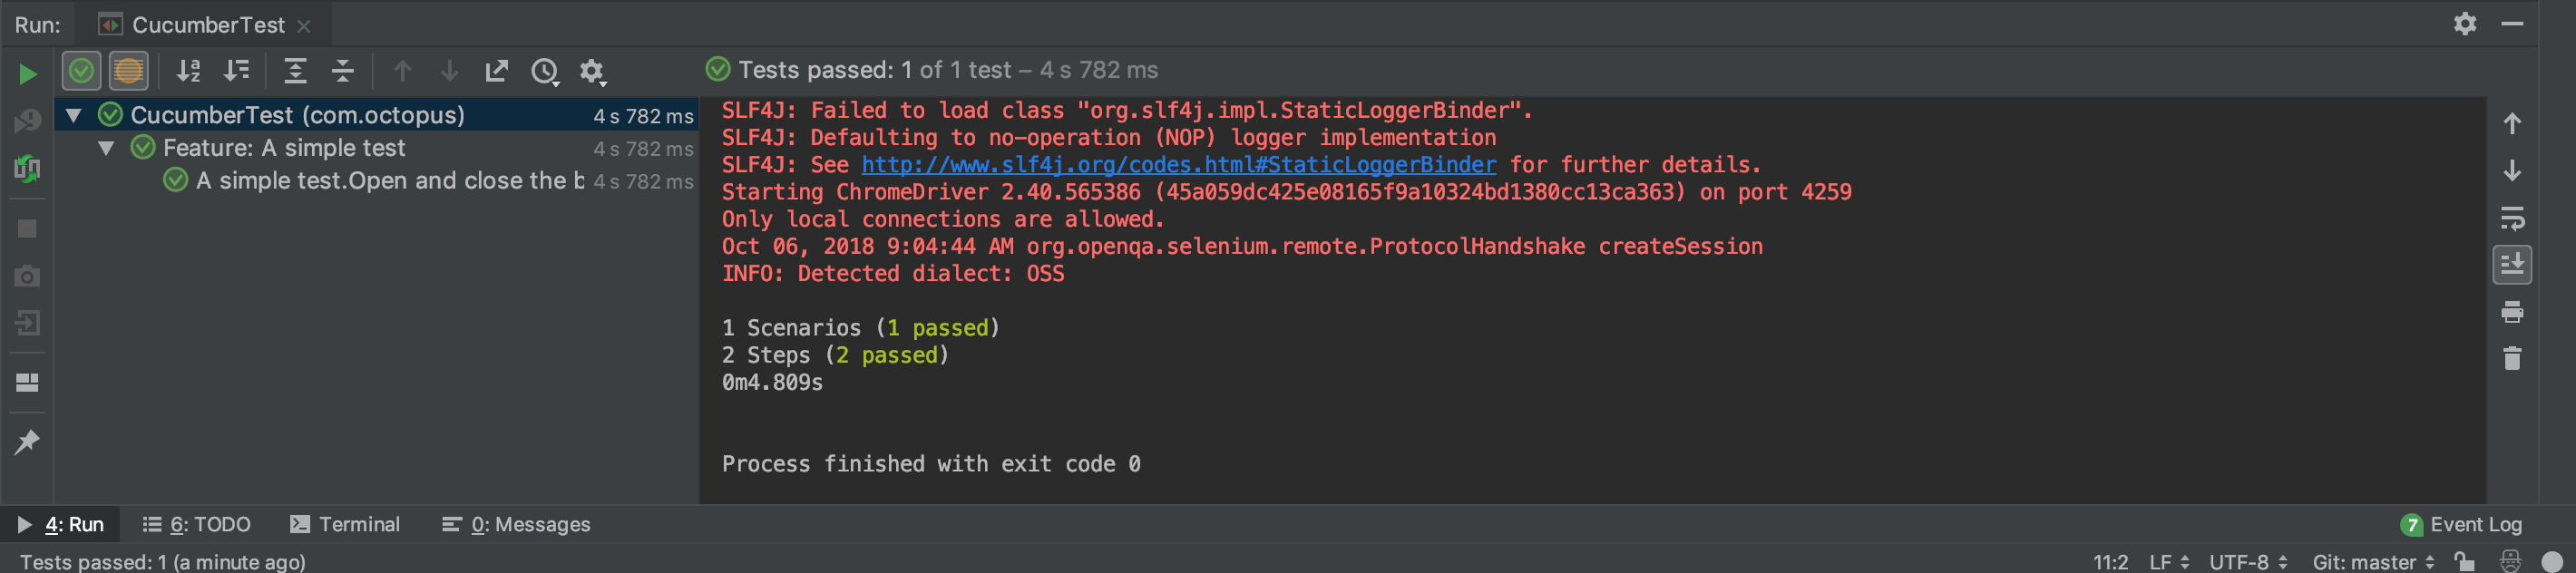Open the 6: TODO tool window

[x=197, y=524]
